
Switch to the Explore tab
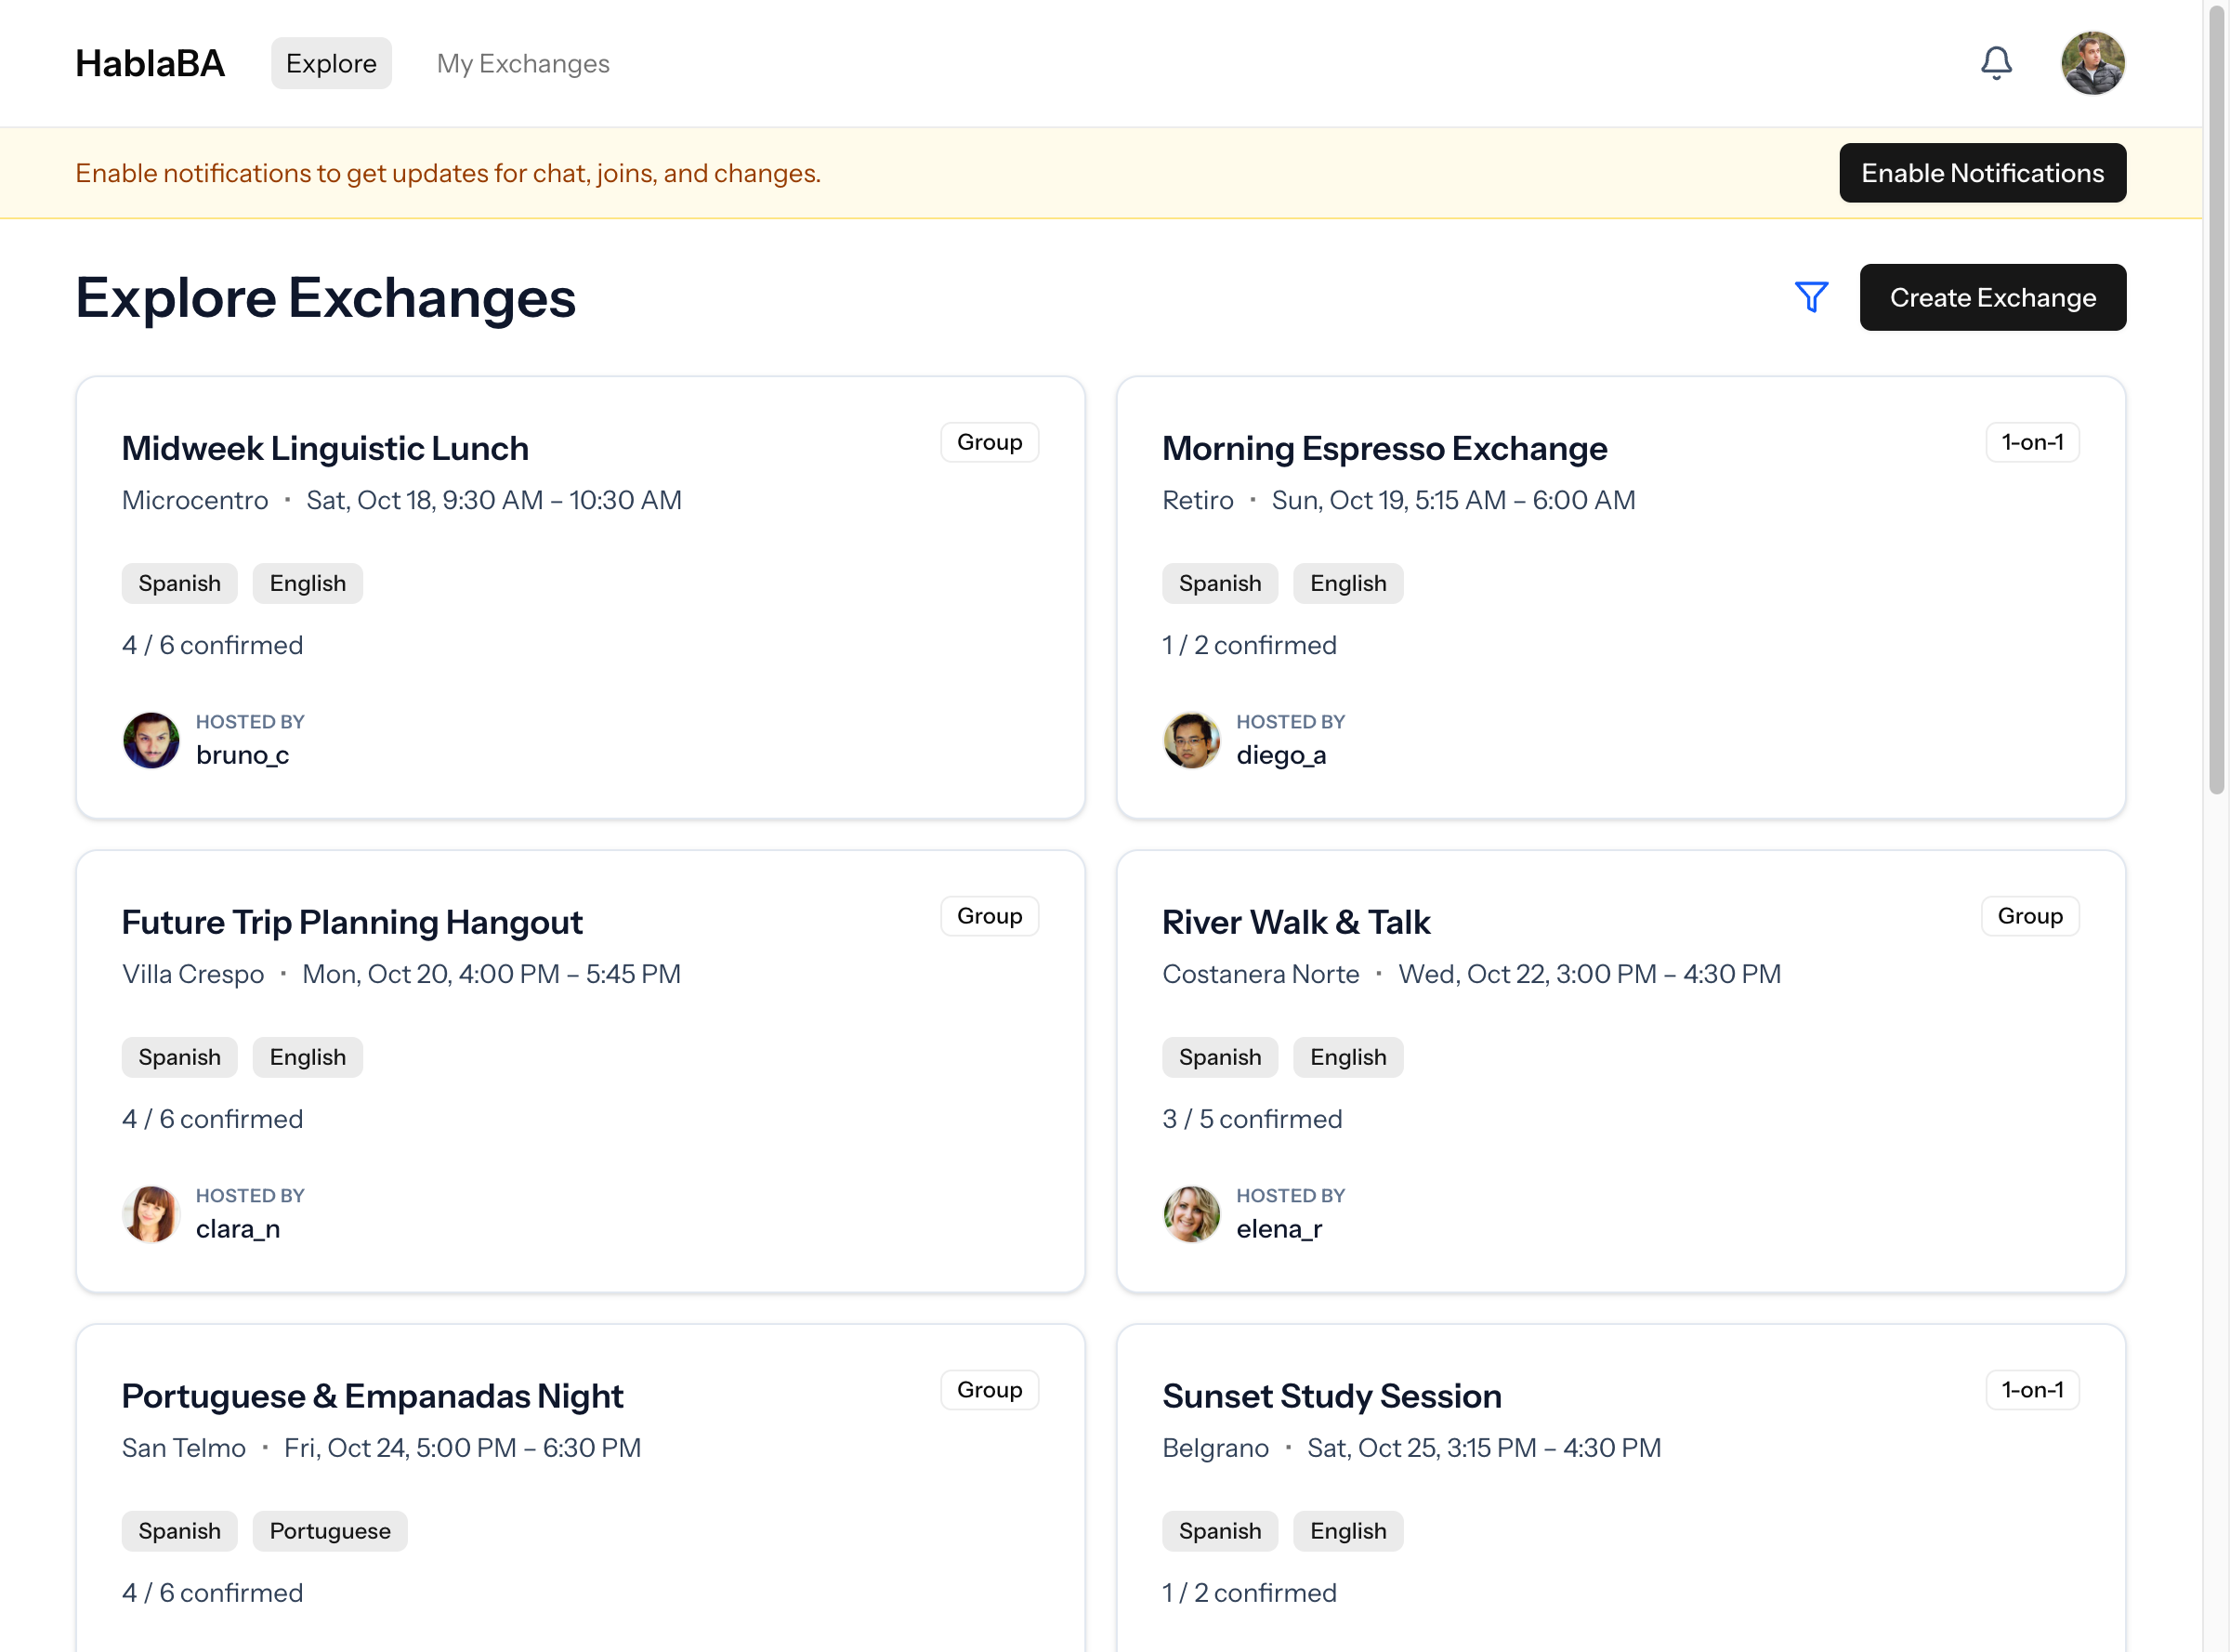(x=331, y=63)
